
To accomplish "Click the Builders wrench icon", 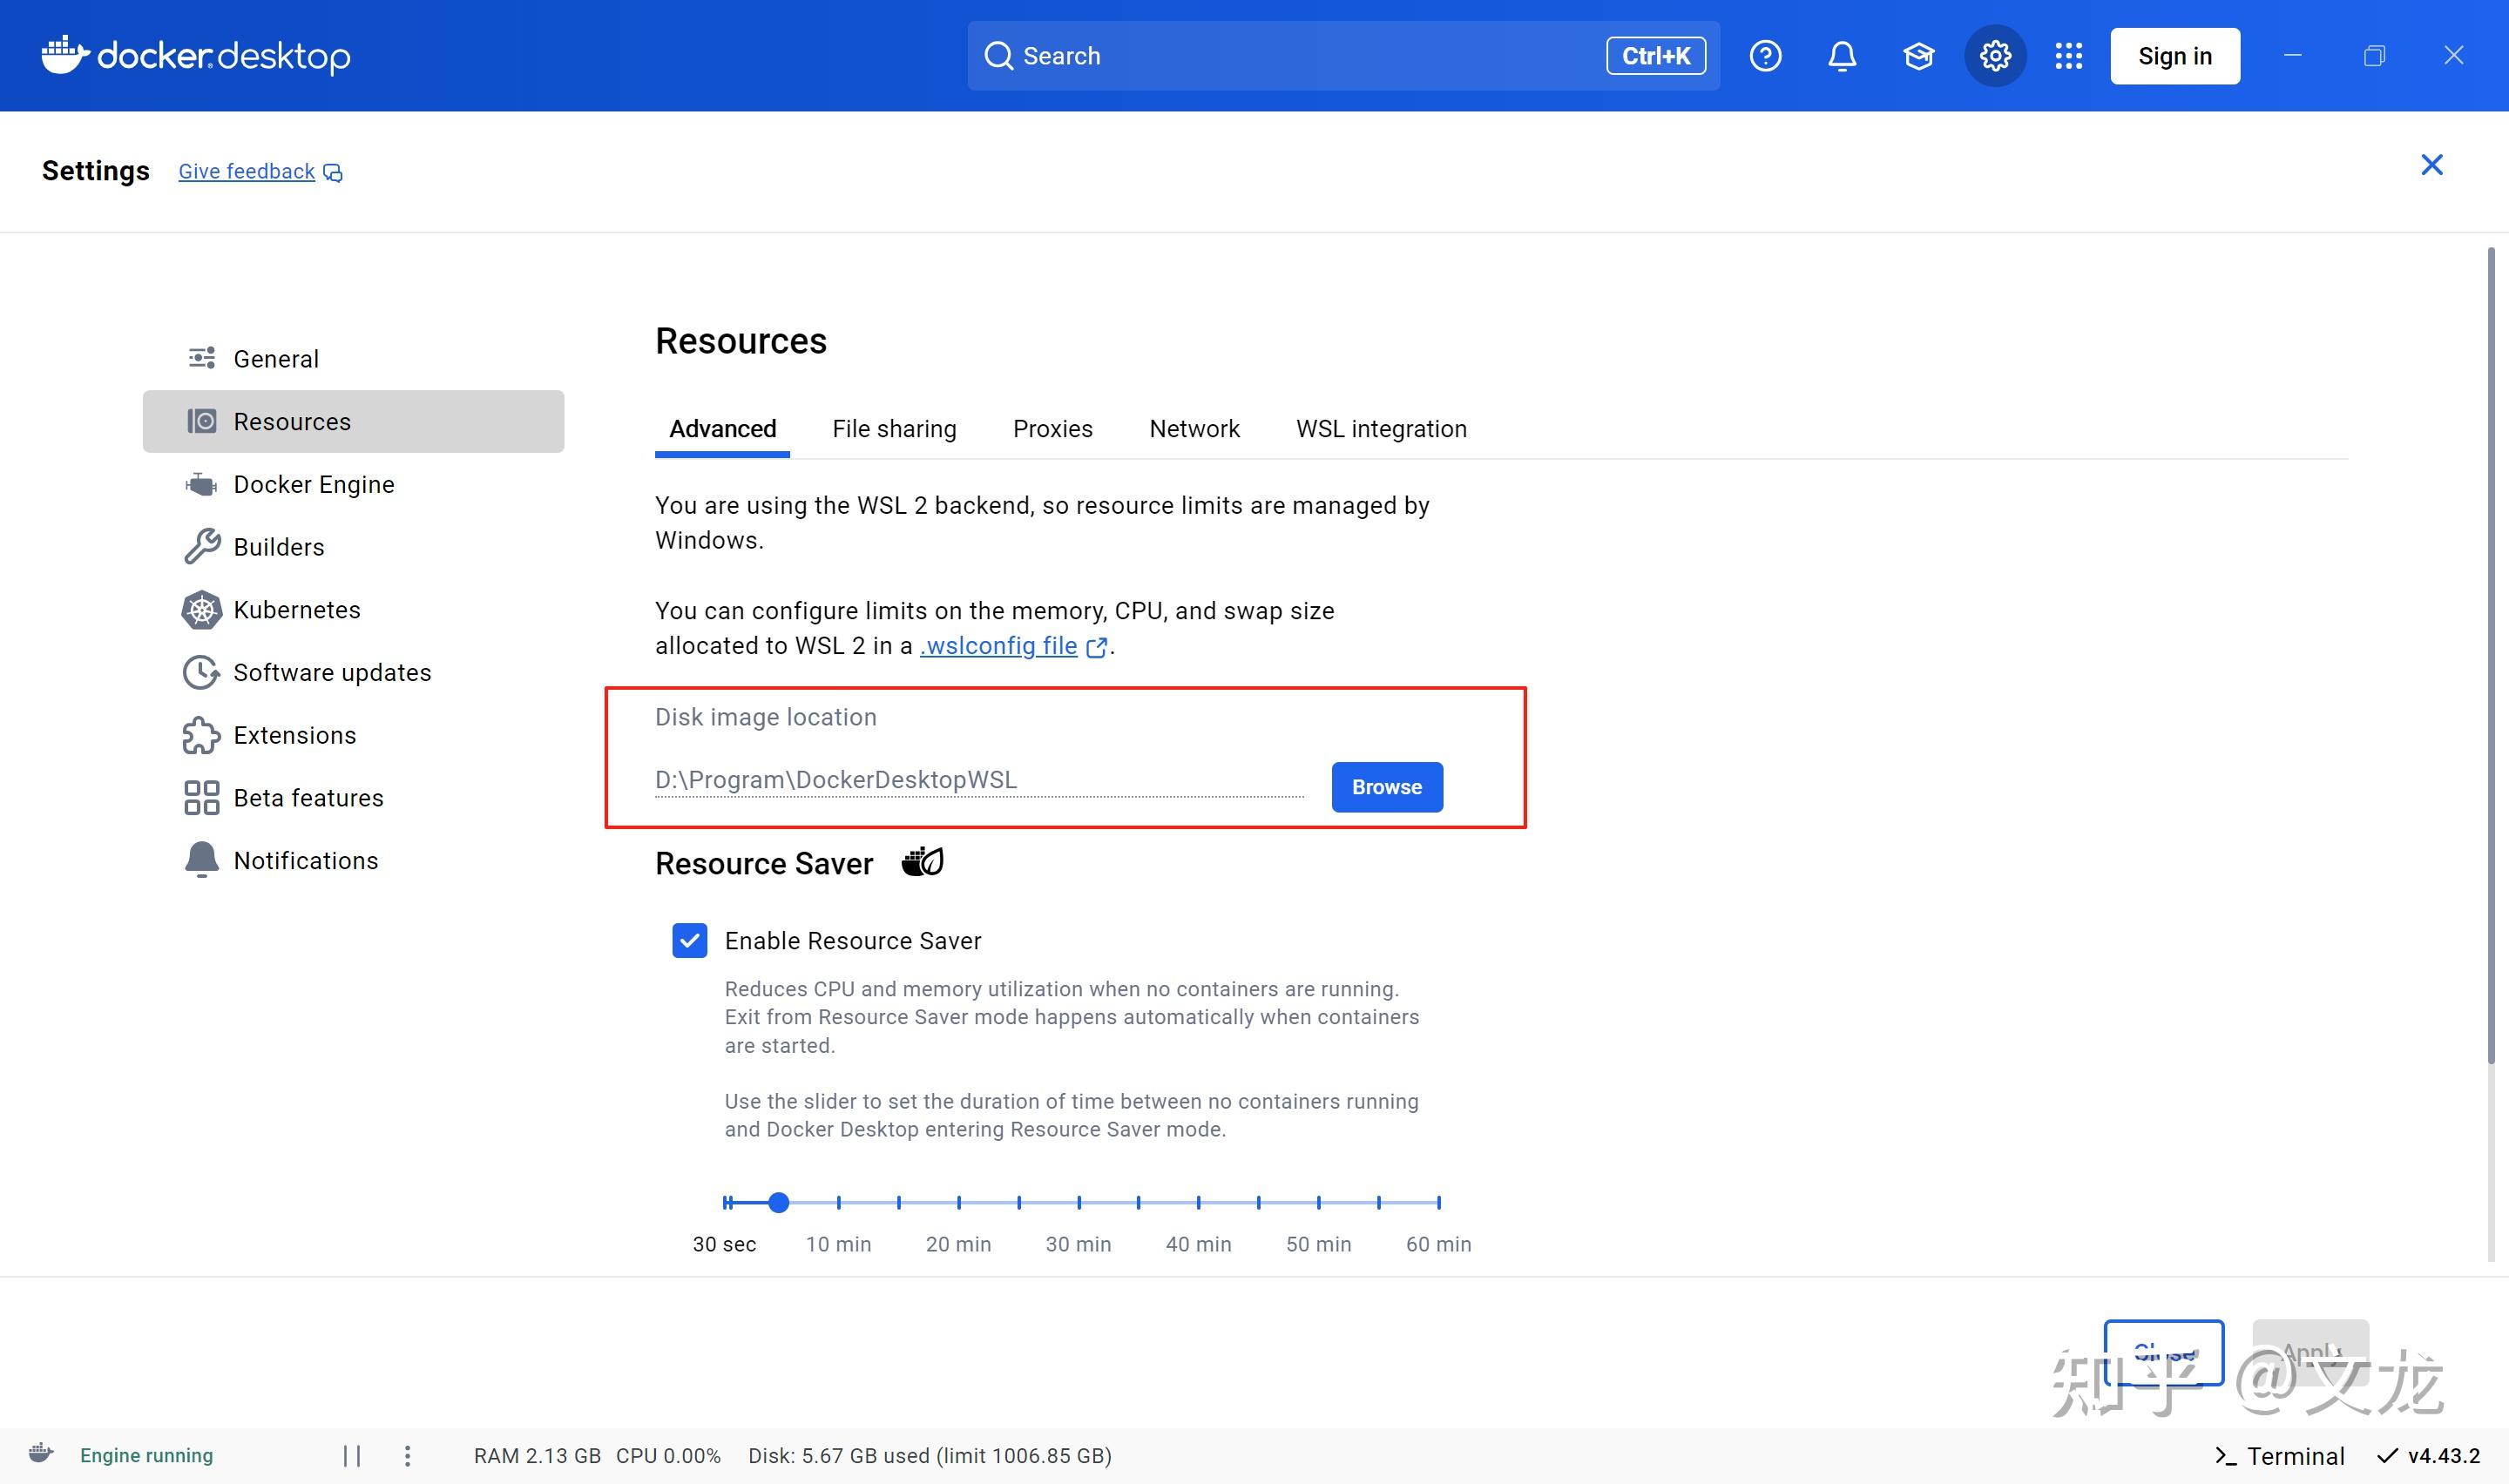I will 202,547.
